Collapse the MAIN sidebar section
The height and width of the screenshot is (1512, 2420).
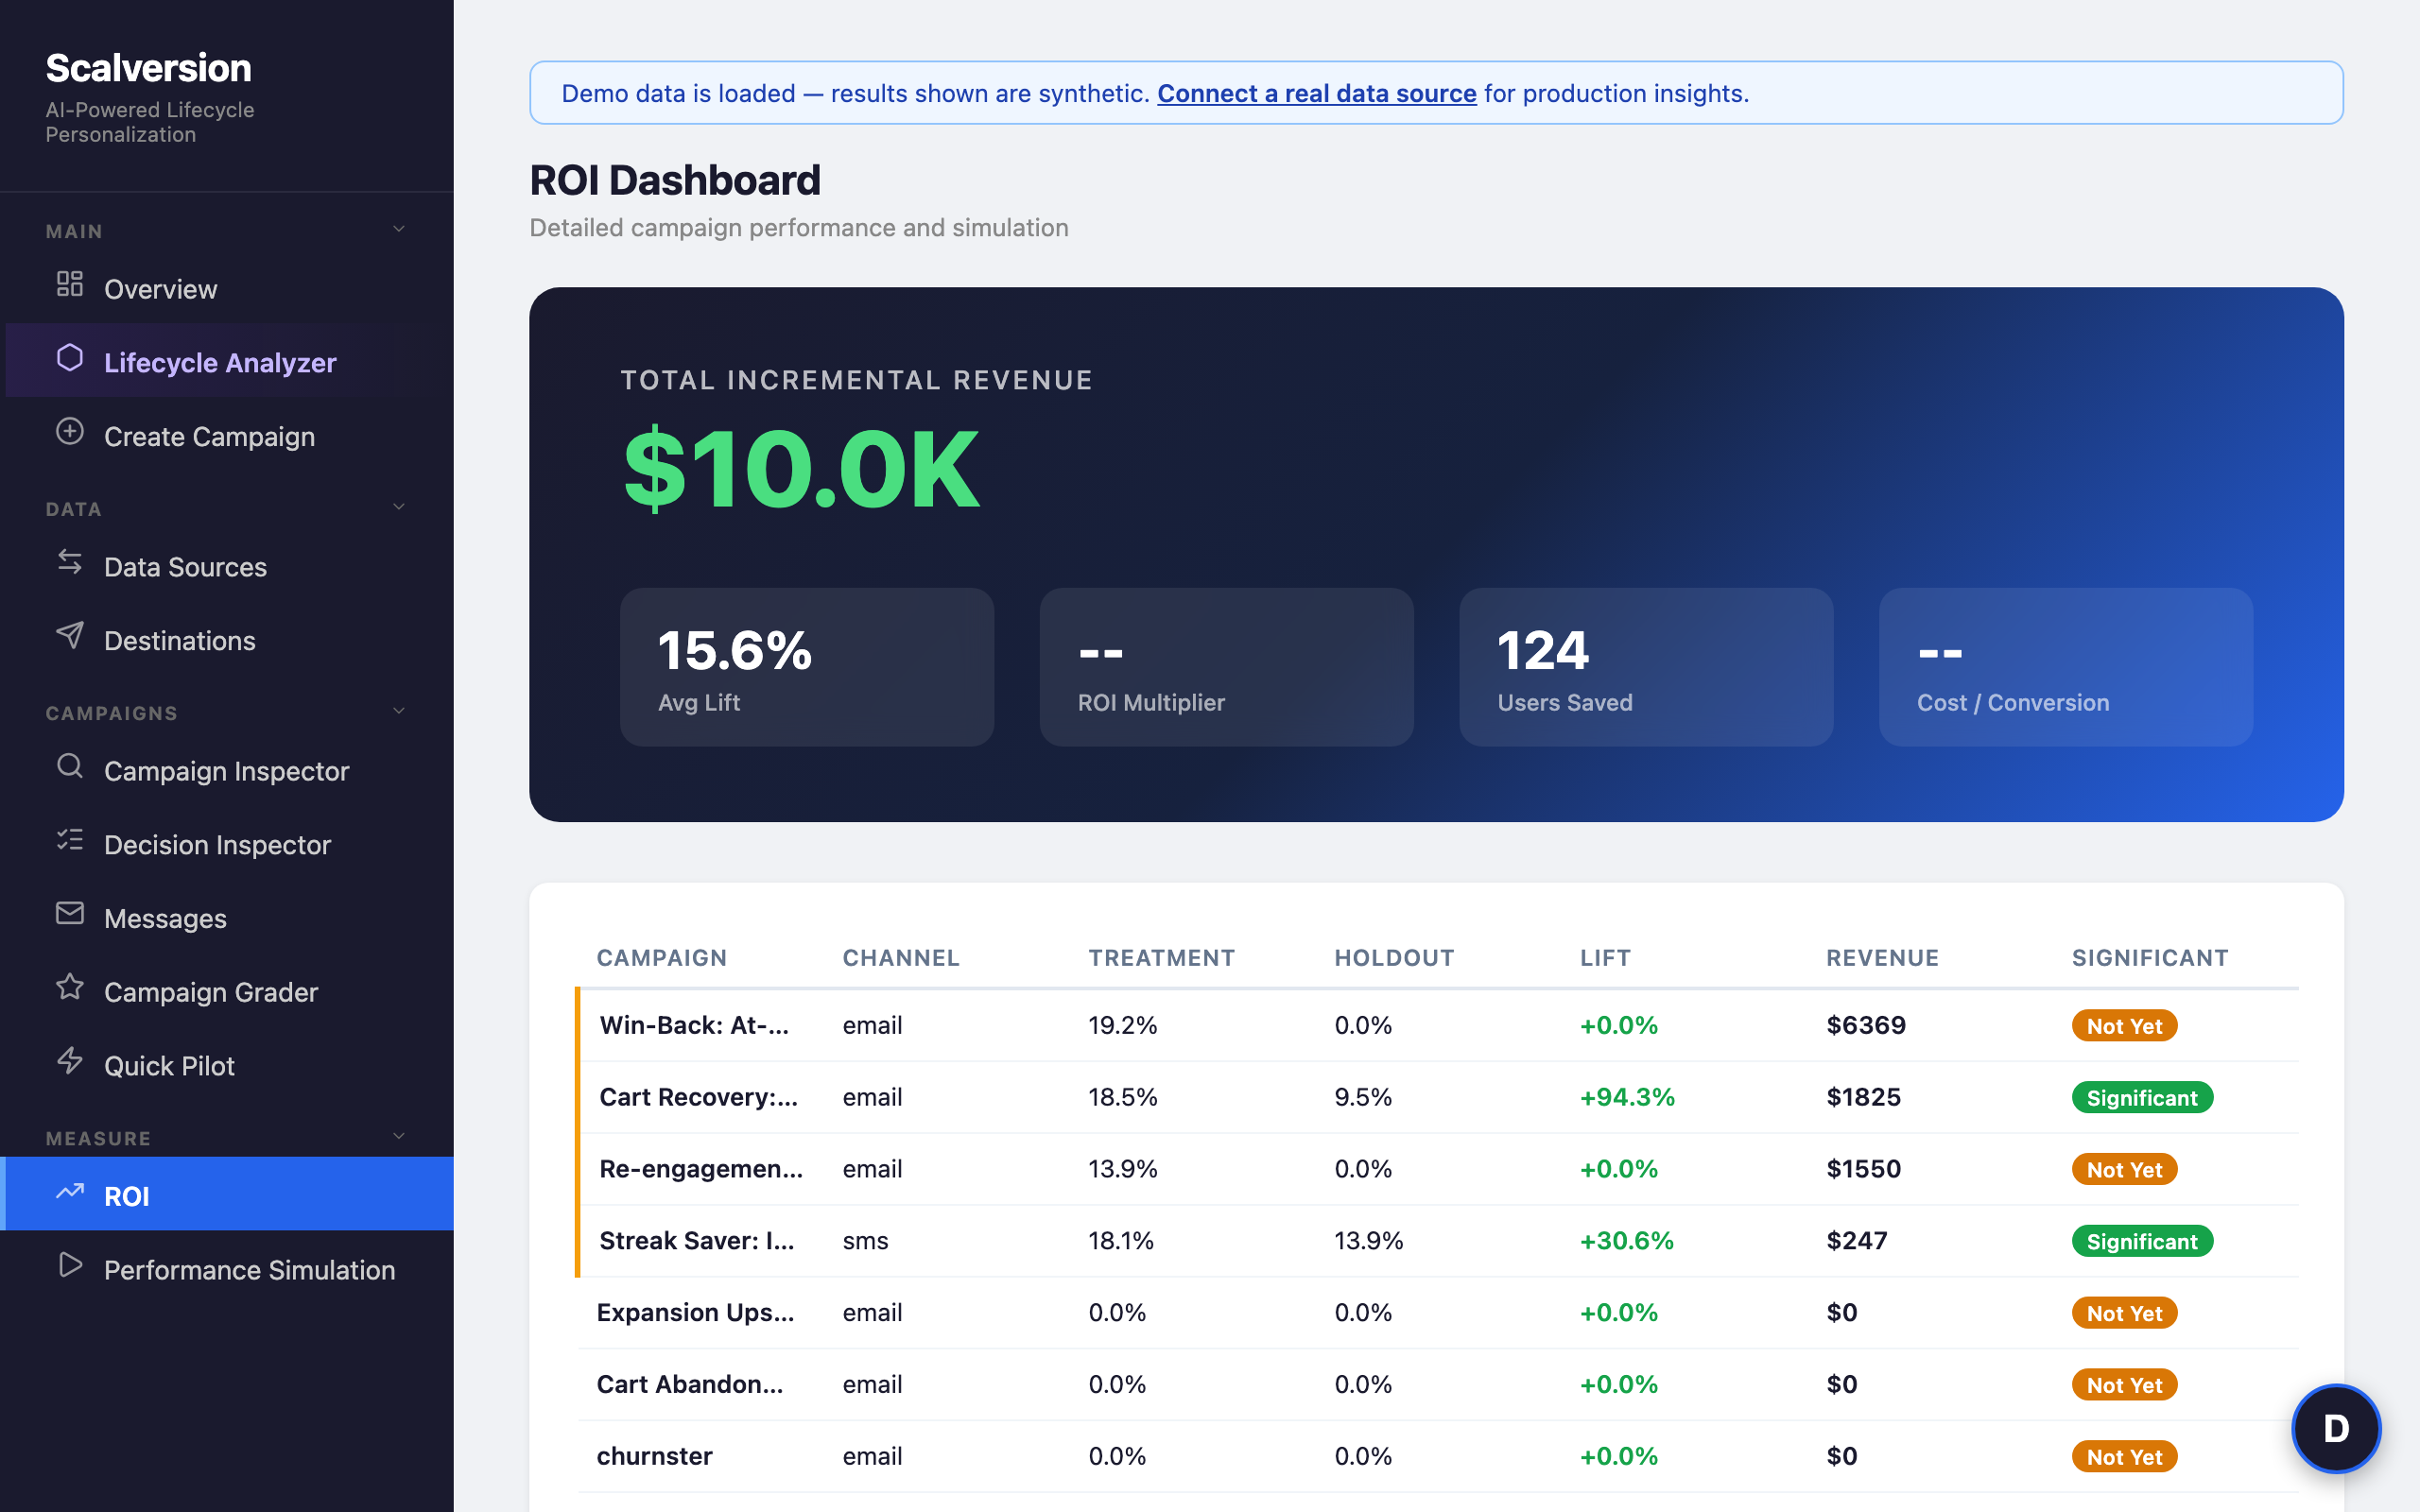pyautogui.click(x=399, y=229)
